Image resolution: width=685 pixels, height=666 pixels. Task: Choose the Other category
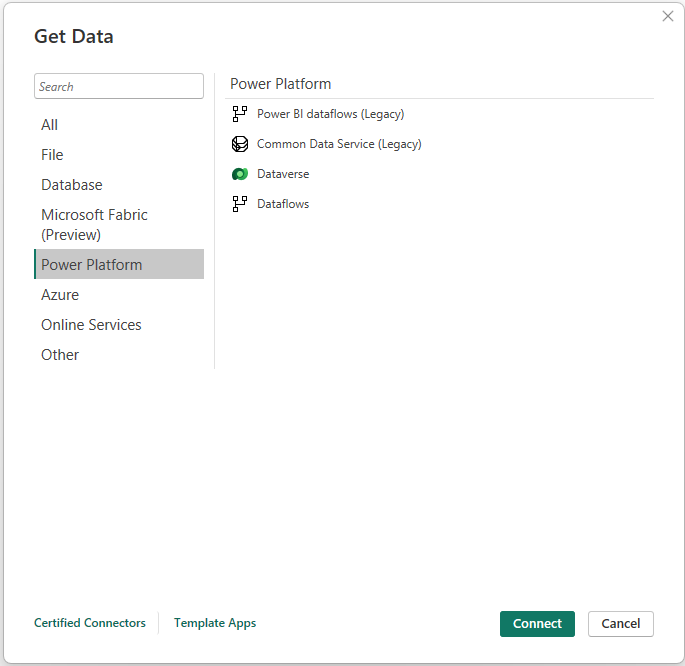60,355
